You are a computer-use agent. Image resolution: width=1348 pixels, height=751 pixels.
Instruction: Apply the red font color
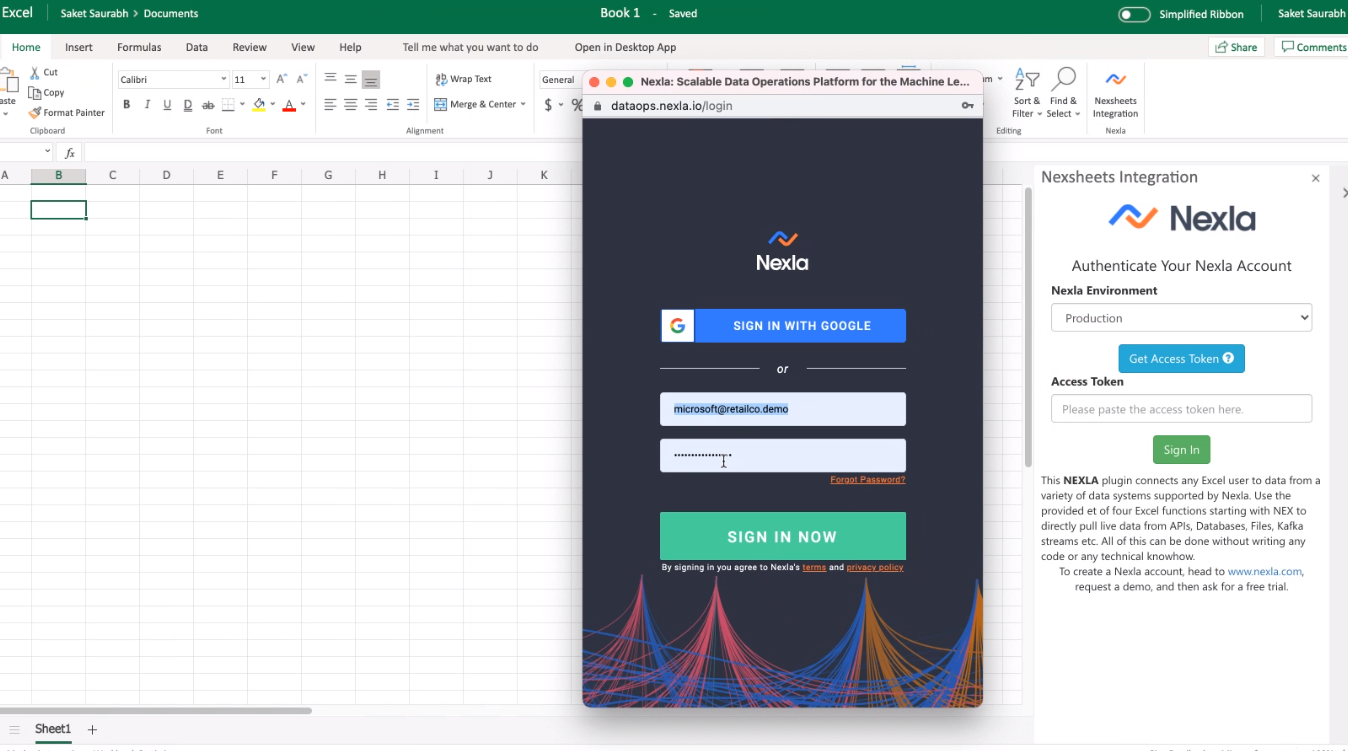point(289,105)
